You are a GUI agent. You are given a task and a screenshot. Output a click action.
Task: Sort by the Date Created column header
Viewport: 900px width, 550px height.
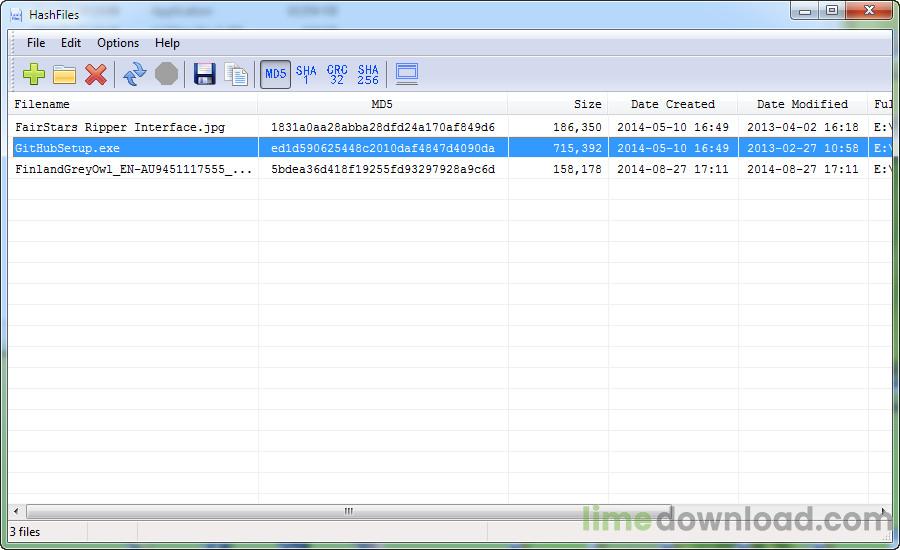click(x=673, y=104)
